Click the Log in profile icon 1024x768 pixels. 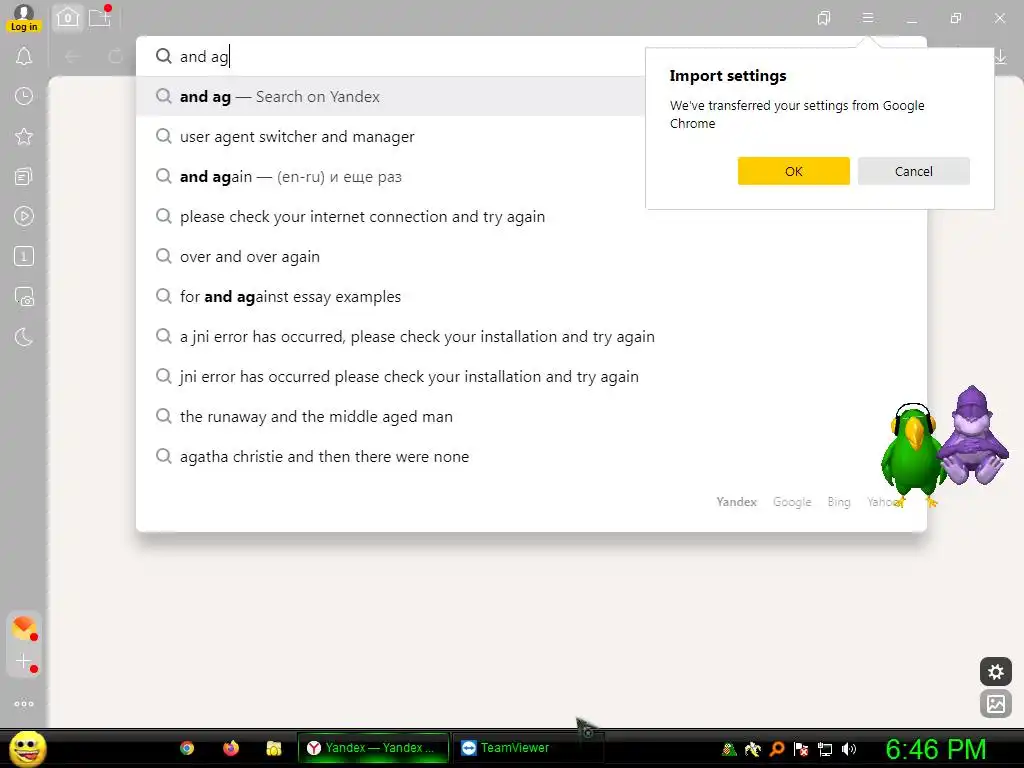pyautogui.click(x=24, y=18)
